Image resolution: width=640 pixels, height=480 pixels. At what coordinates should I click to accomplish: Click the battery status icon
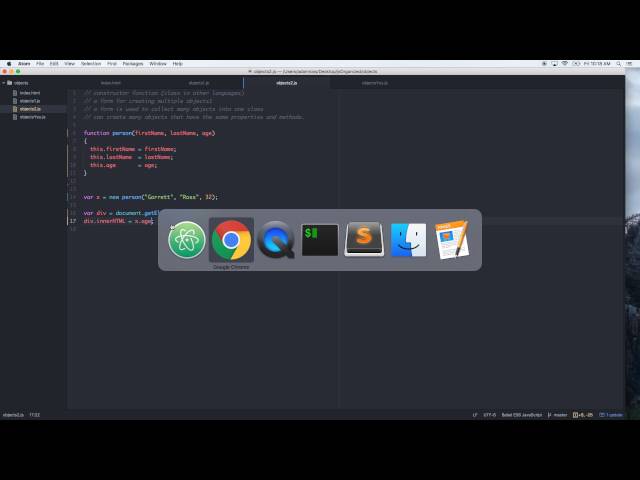coord(576,64)
